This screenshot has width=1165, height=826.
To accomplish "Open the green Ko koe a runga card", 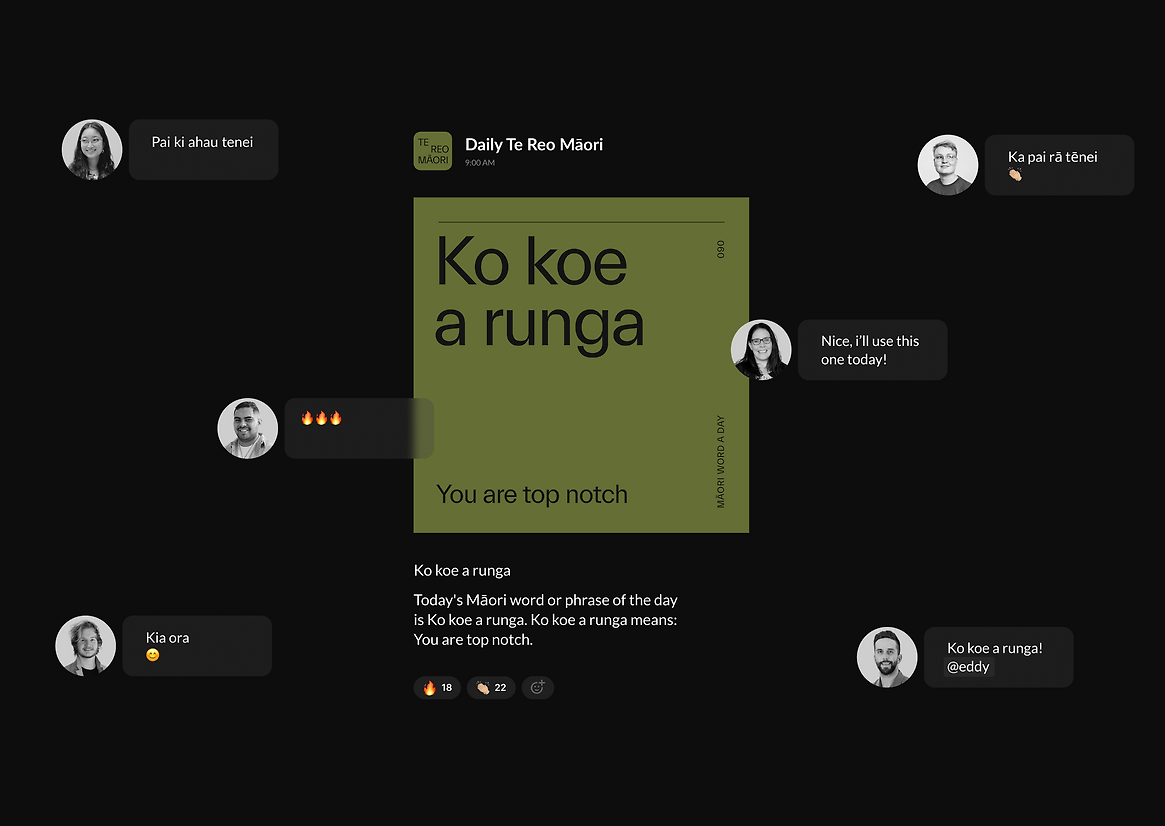I will (x=581, y=365).
